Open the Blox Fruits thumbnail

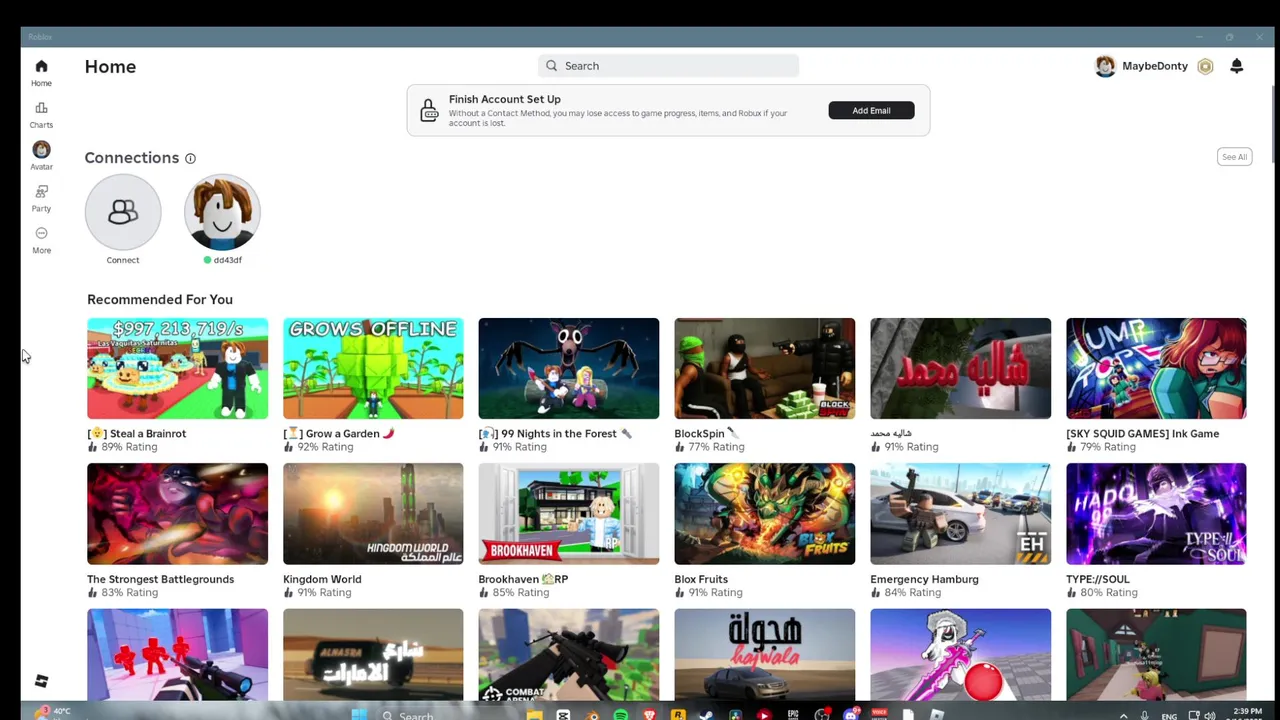[x=765, y=514]
